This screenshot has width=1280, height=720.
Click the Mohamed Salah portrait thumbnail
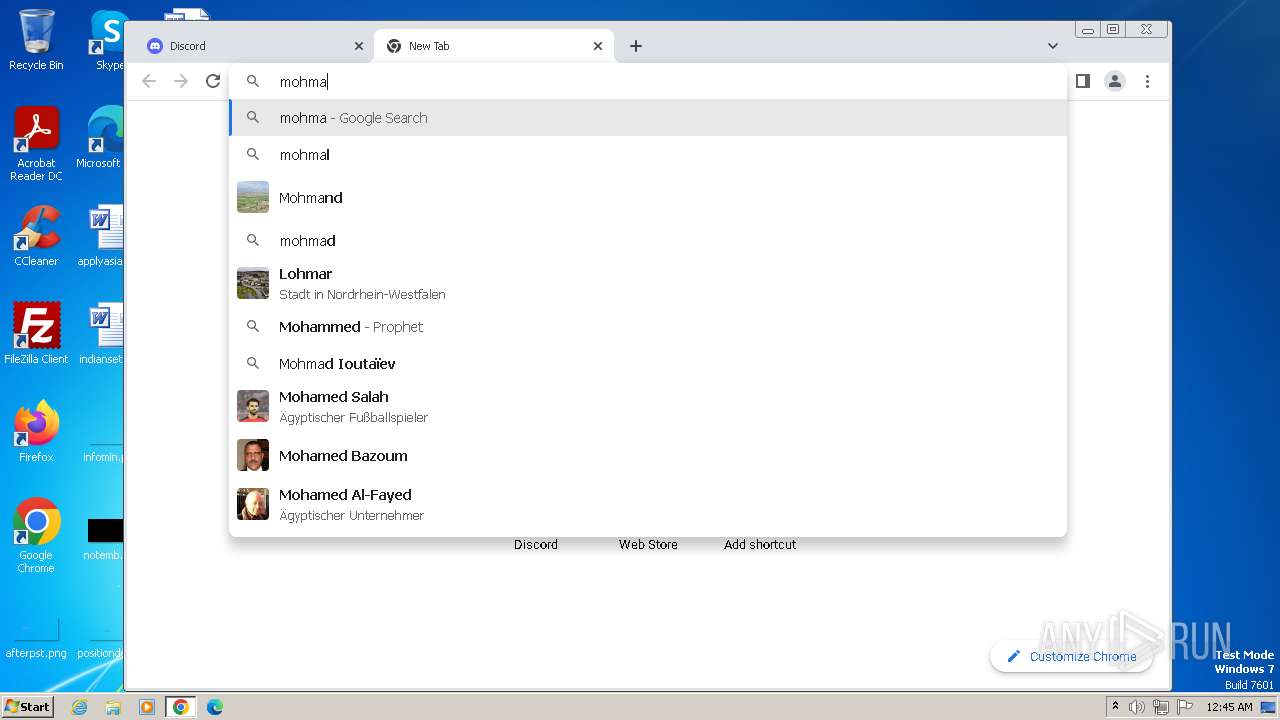click(253, 406)
